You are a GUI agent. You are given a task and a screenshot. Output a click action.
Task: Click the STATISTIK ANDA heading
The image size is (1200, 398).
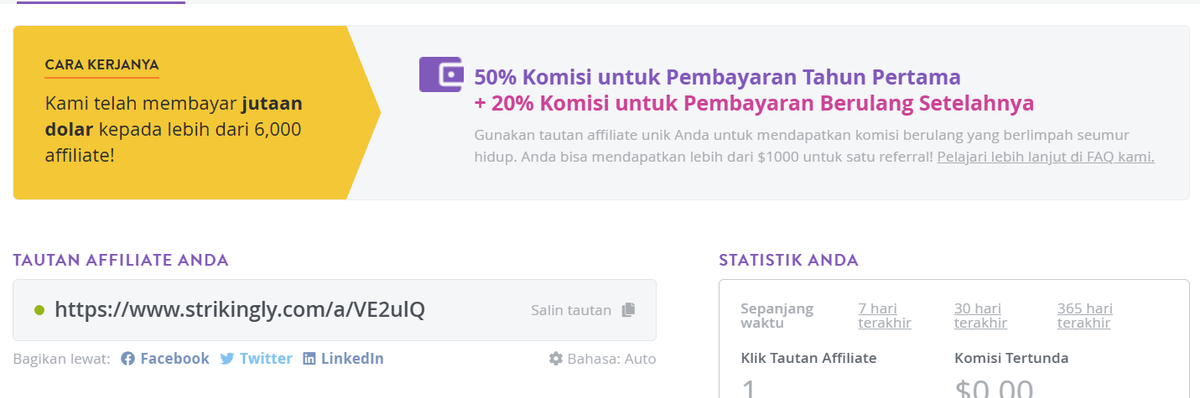click(x=788, y=260)
